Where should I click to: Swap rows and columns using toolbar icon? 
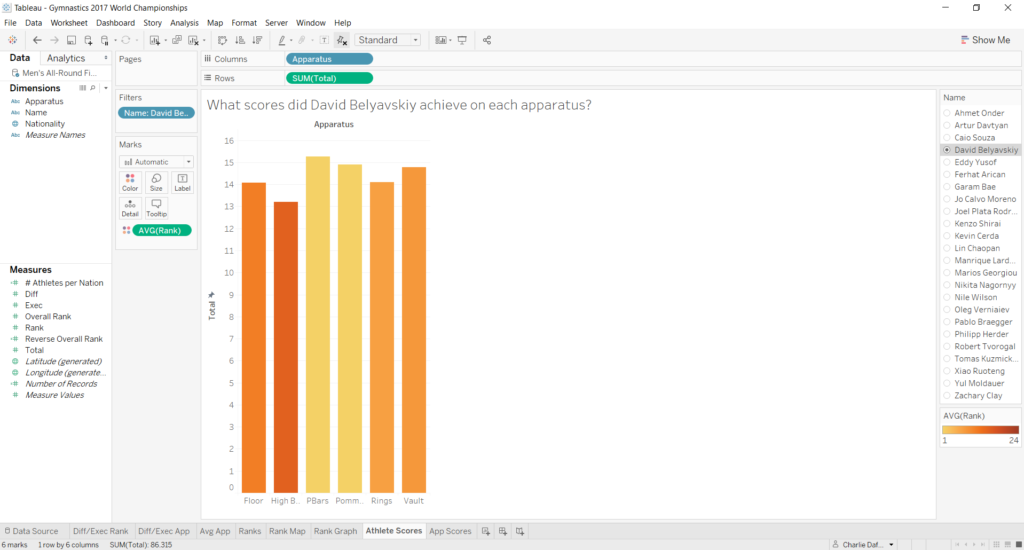coord(222,40)
